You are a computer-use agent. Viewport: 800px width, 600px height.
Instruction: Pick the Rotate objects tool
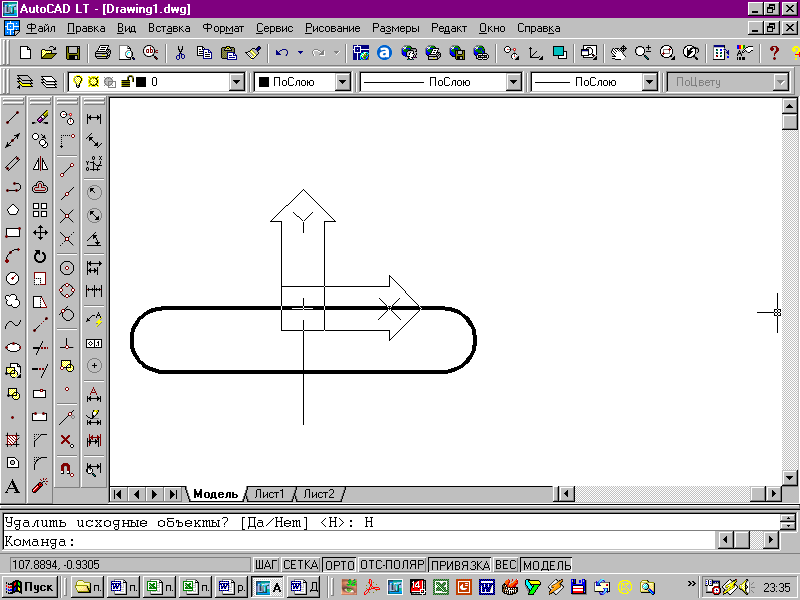click(40, 256)
